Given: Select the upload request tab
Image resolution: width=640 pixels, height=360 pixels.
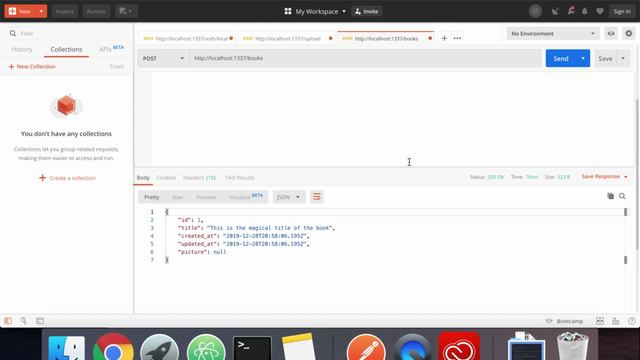Looking at the screenshot, I should coord(287,38).
